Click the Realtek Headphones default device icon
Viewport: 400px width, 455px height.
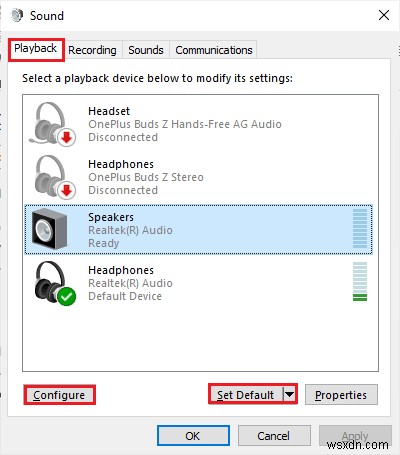(x=54, y=283)
